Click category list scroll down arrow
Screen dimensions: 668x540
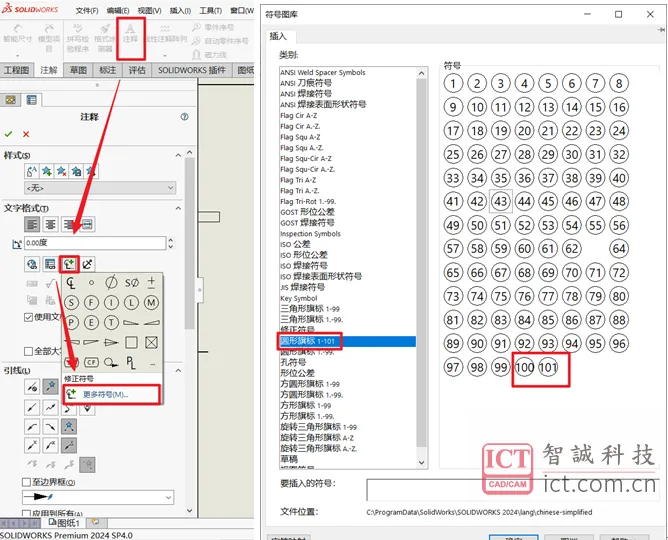pyautogui.click(x=421, y=463)
